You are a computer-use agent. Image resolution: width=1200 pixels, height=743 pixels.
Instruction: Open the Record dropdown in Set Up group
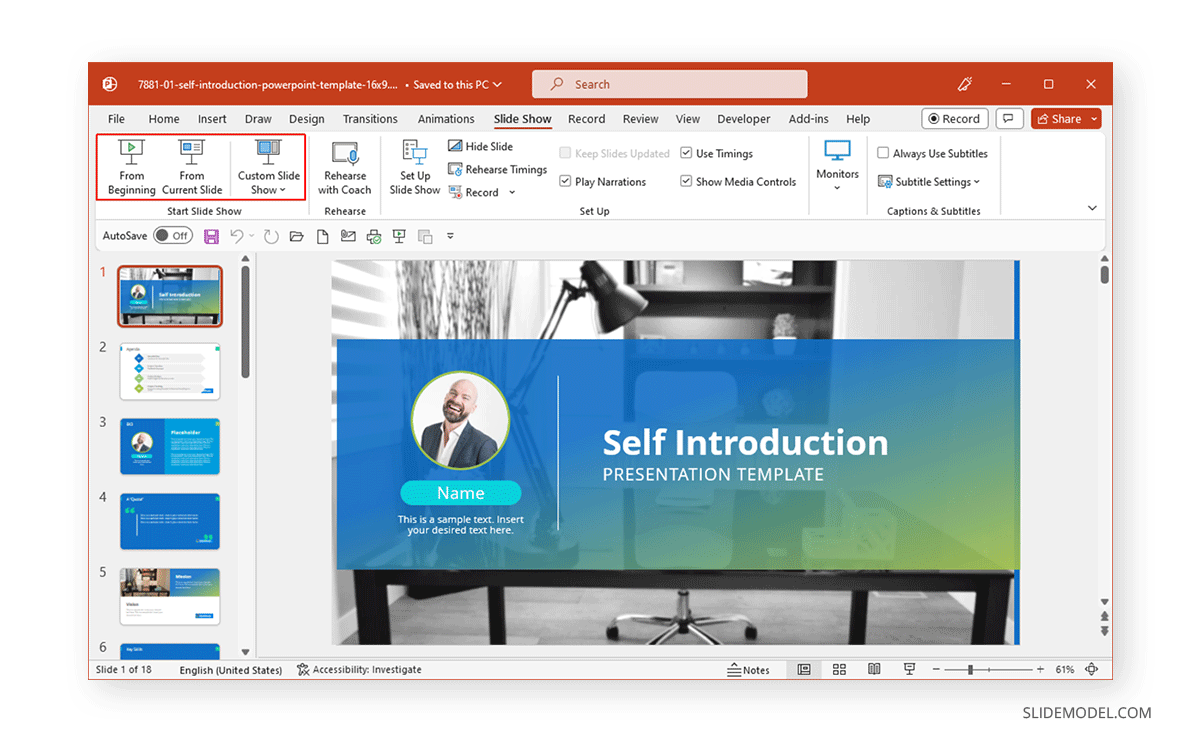pos(512,191)
